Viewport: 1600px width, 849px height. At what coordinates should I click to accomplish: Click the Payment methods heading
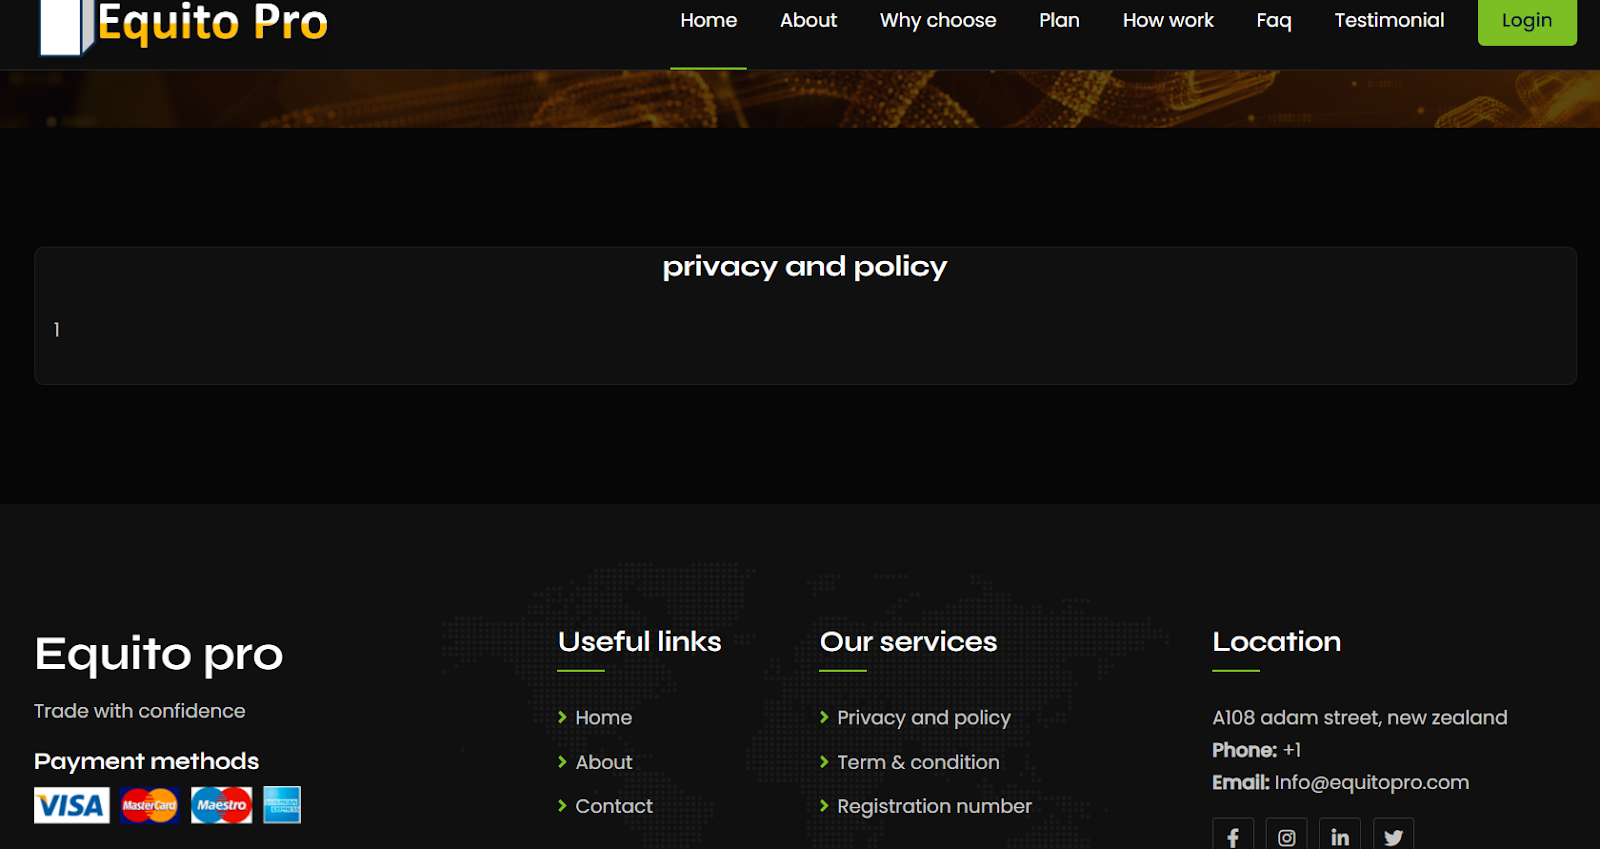tap(147, 761)
